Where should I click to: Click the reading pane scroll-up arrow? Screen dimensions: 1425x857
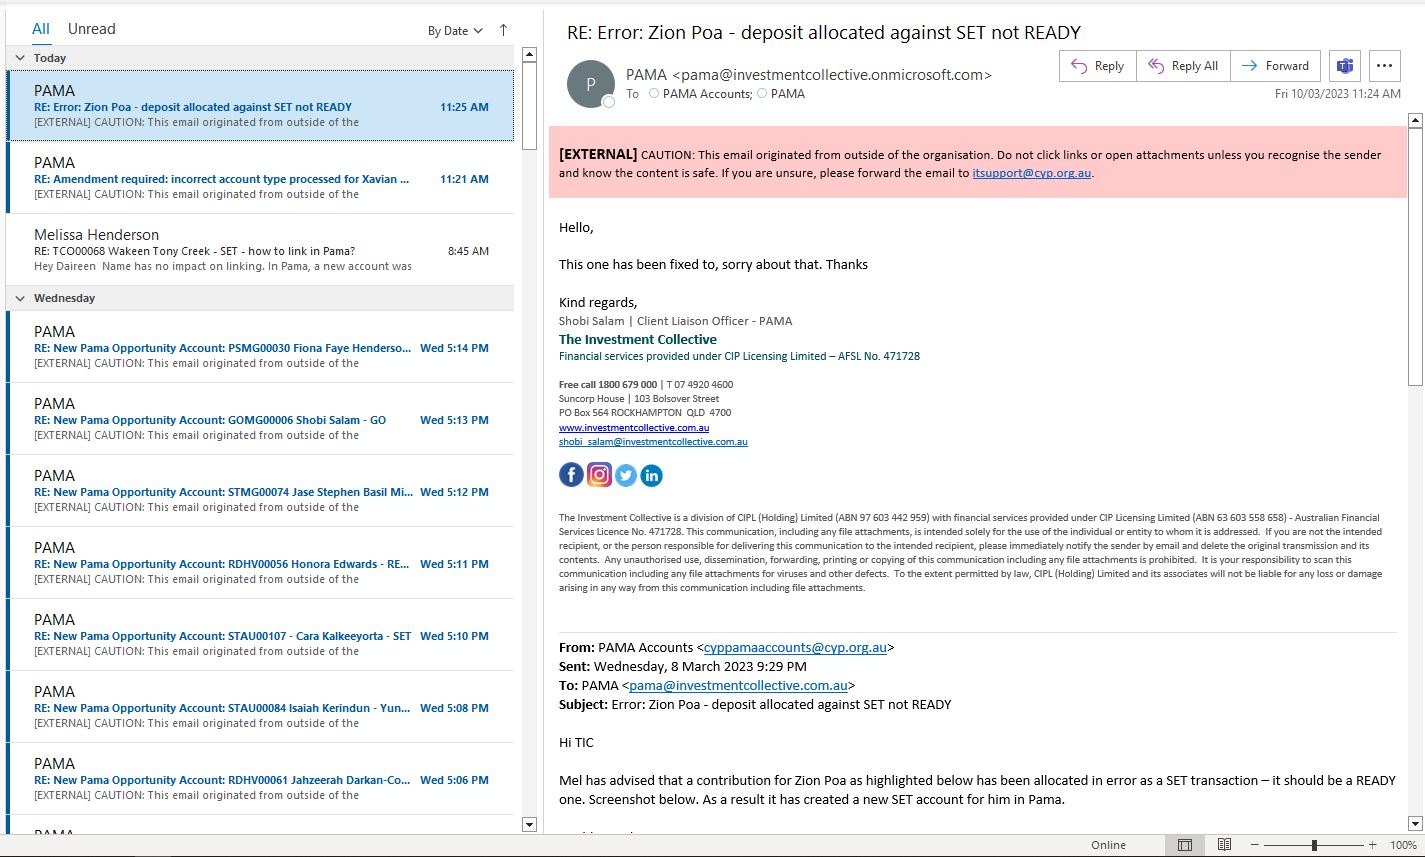pos(1415,121)
